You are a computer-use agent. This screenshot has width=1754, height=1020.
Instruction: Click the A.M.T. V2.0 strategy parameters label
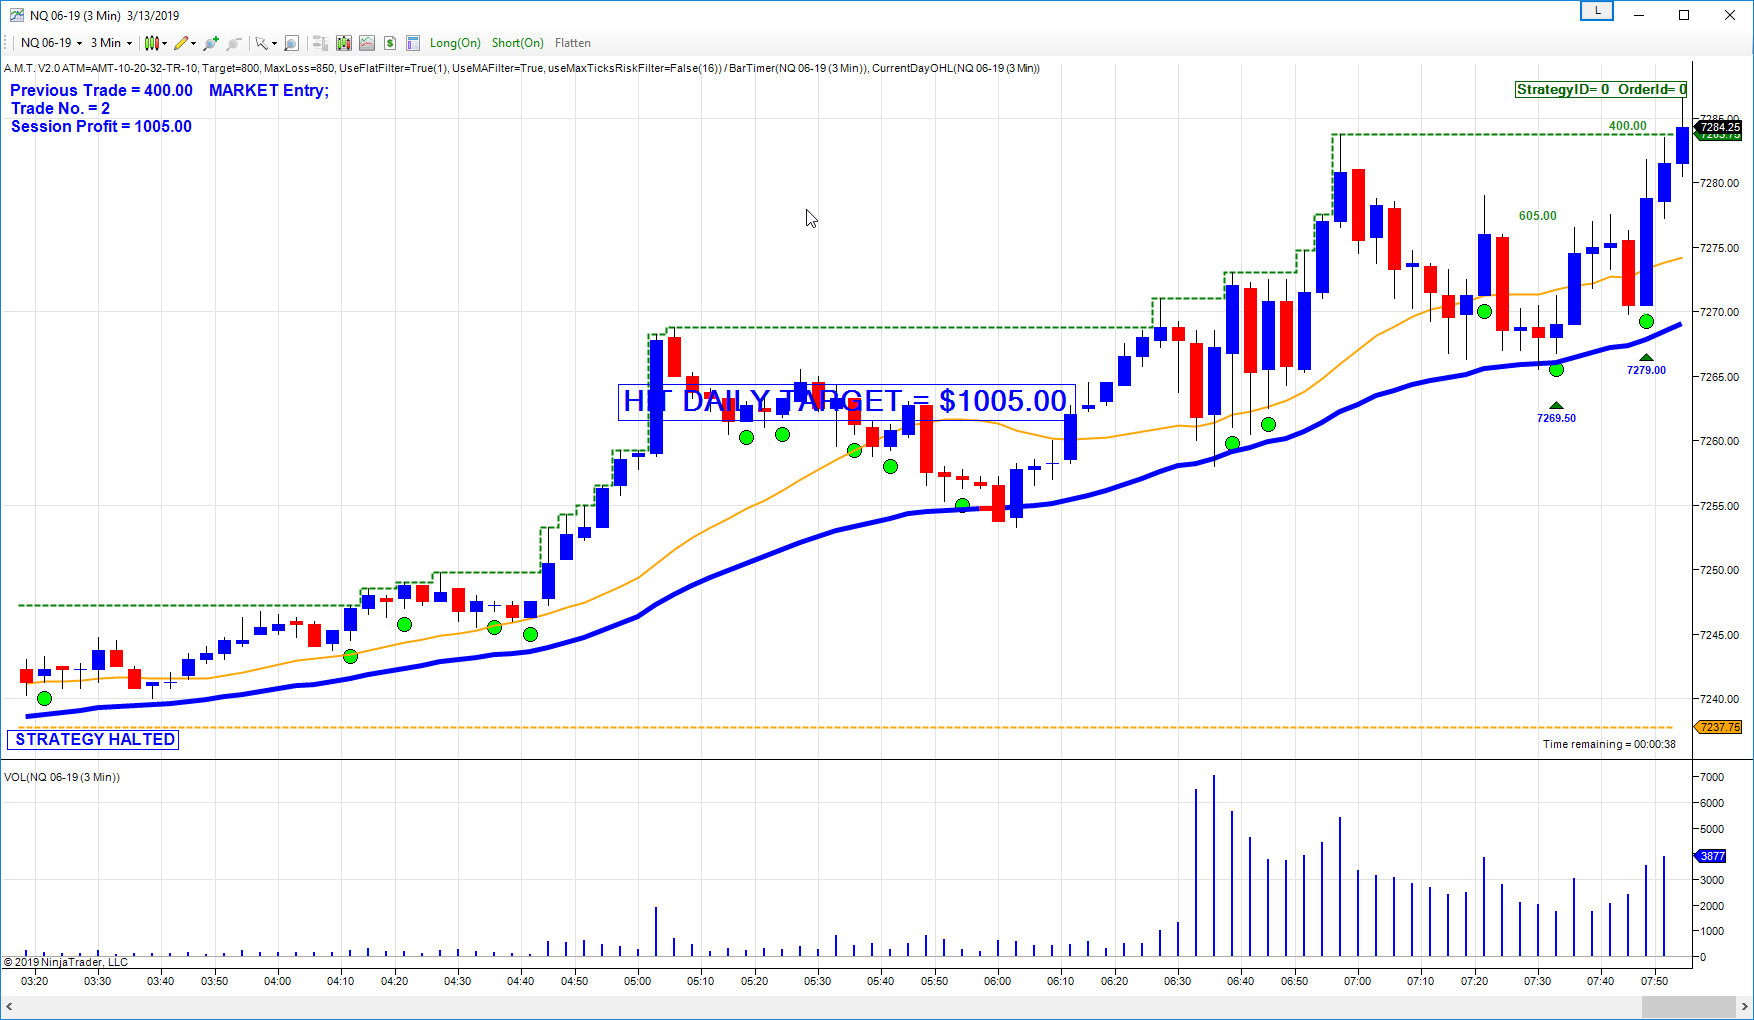[521, 68]
